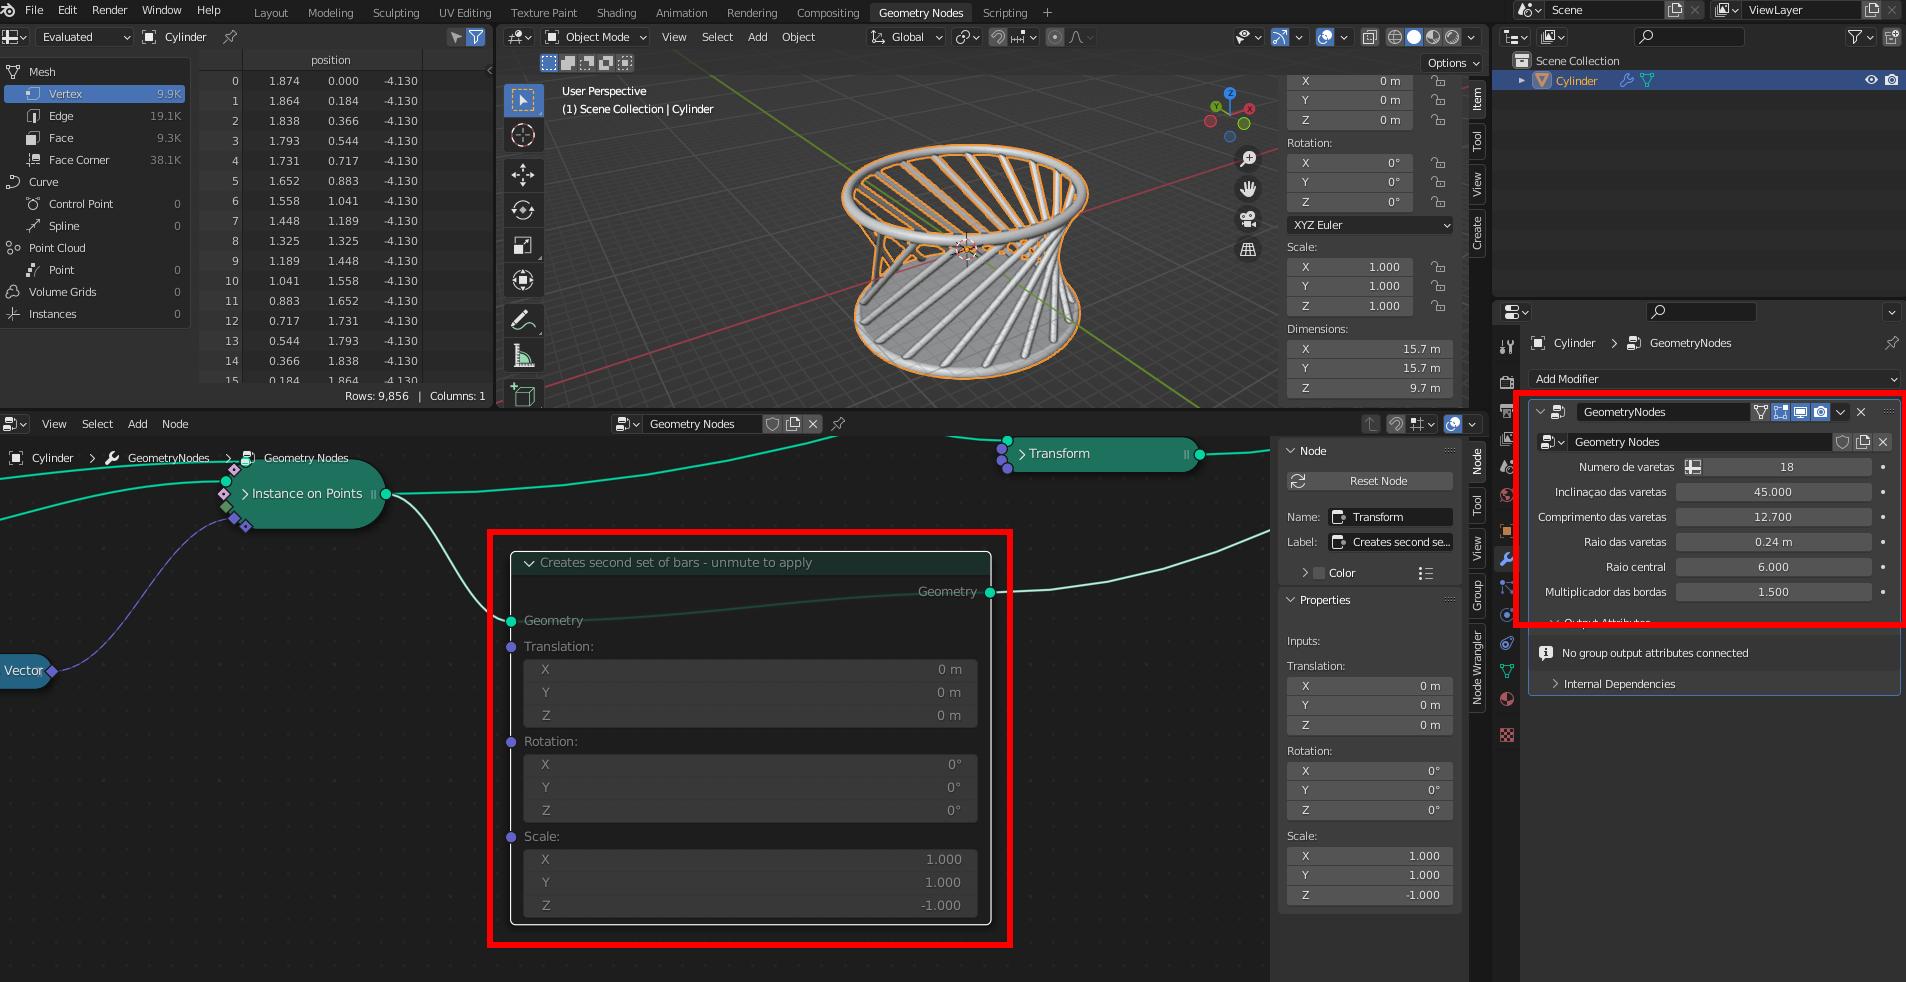Click the viewport zoom magnifier icon

pos(1248,159)
